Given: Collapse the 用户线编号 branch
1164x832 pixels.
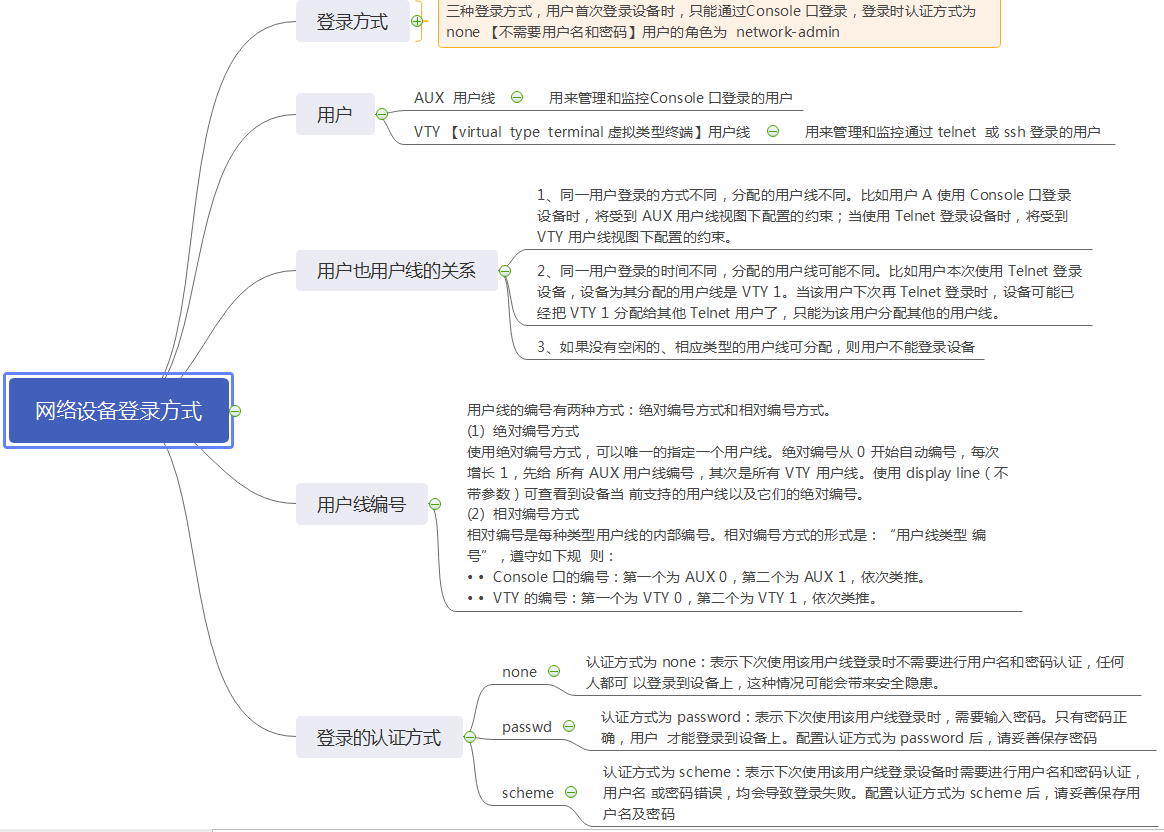Looking at the screenshot, I should pyautogui.click(x=434, y=504).
